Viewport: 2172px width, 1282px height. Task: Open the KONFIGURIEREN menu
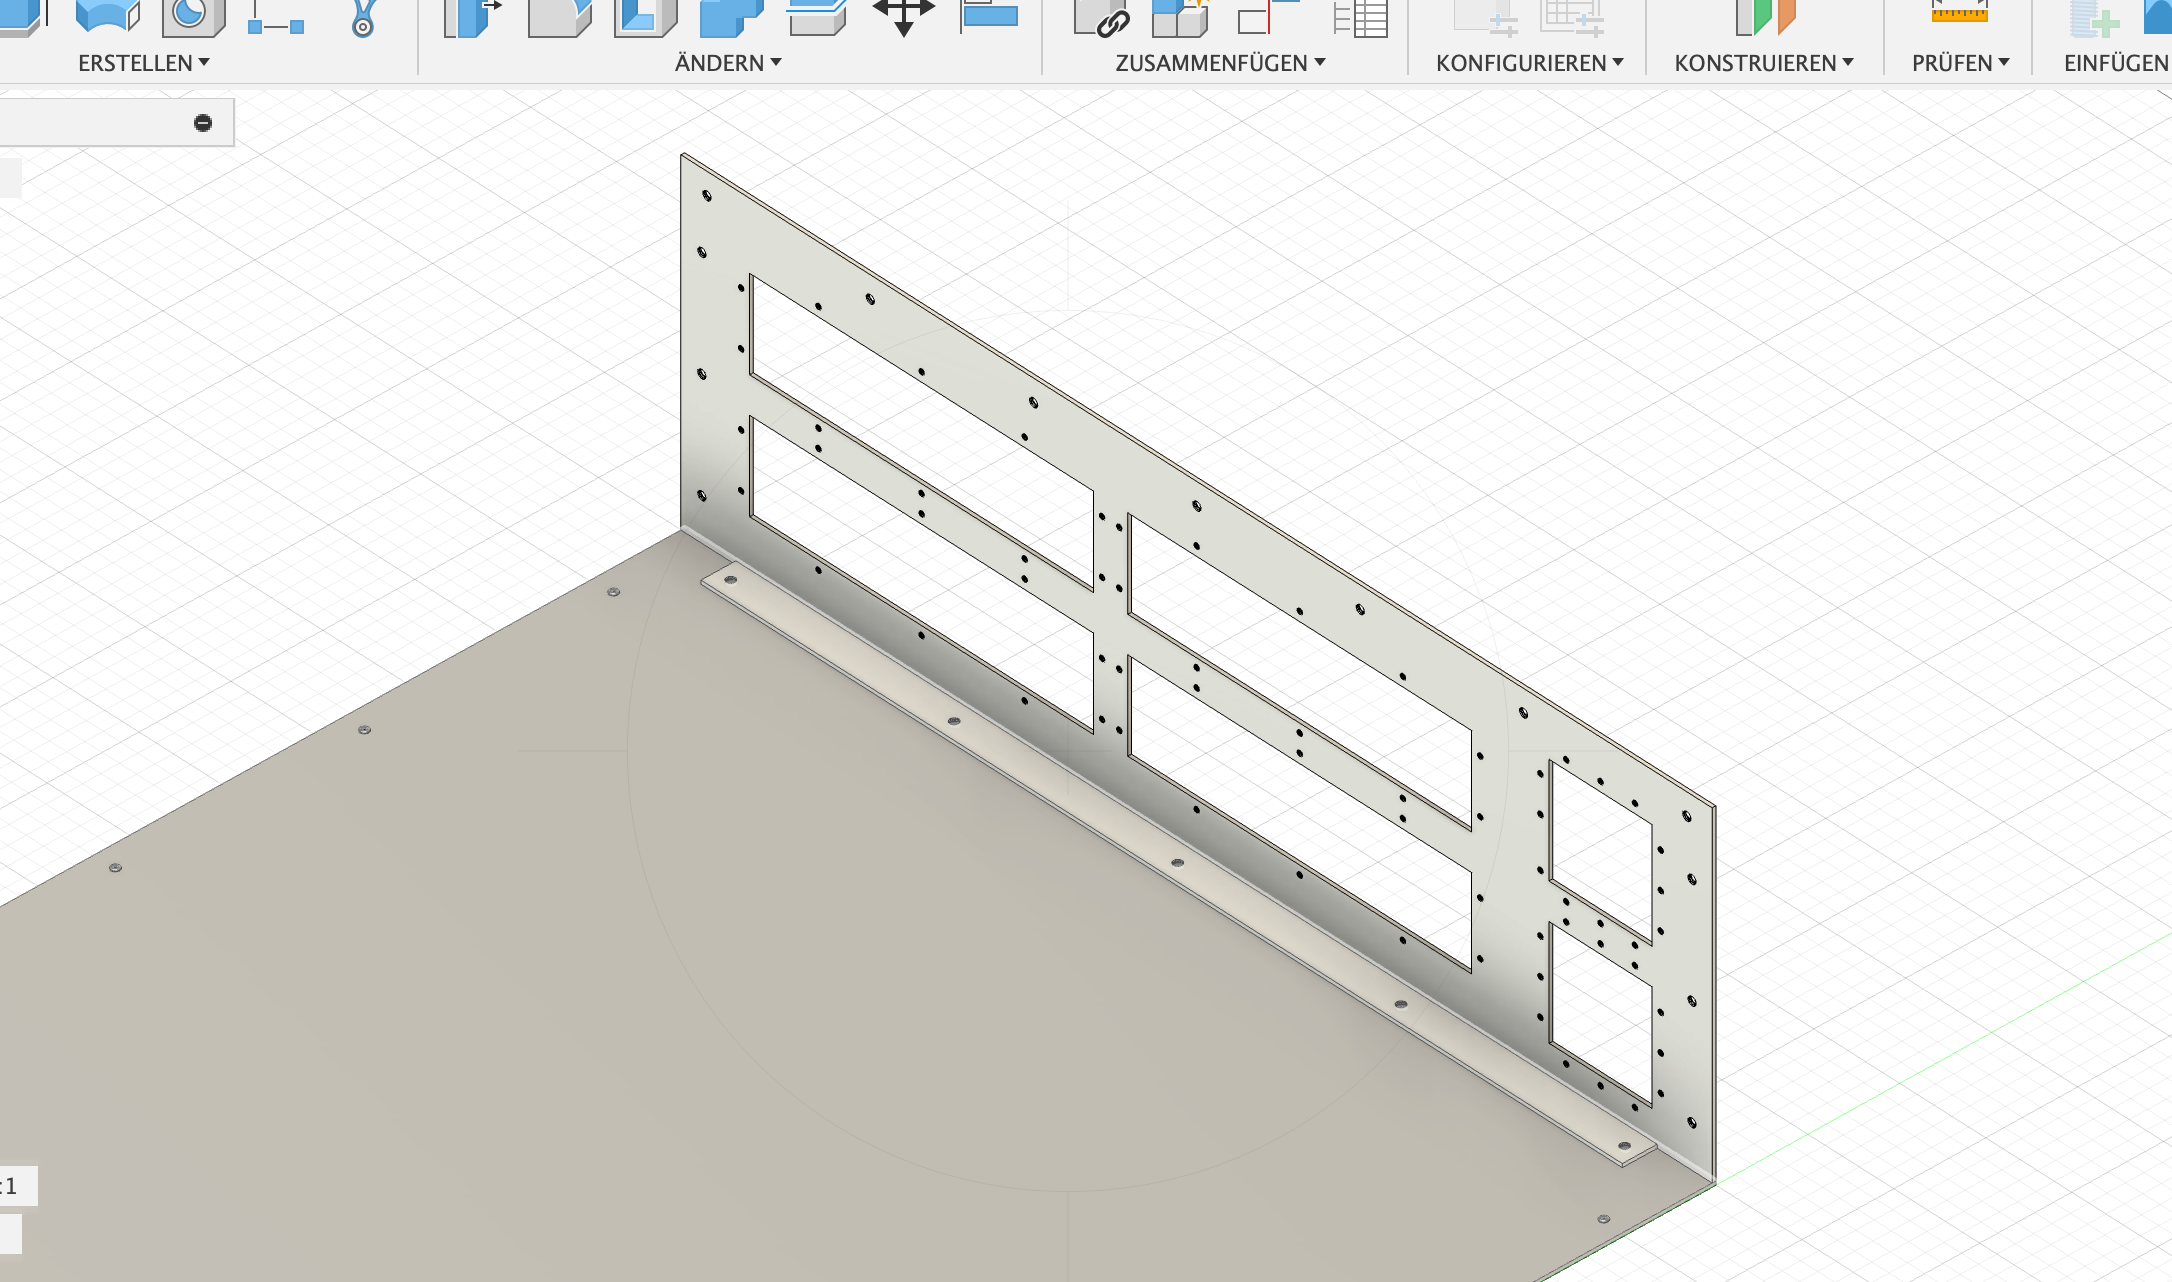(1529, 63)
